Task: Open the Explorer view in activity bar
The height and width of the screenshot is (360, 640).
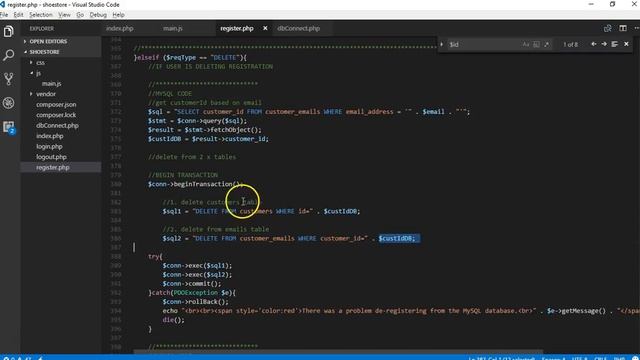Action: click(x=9, y=31)
